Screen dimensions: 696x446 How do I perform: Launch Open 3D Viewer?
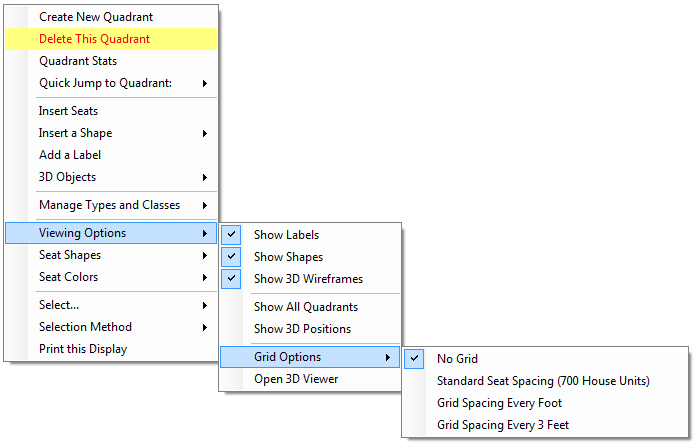pos(296,379)
